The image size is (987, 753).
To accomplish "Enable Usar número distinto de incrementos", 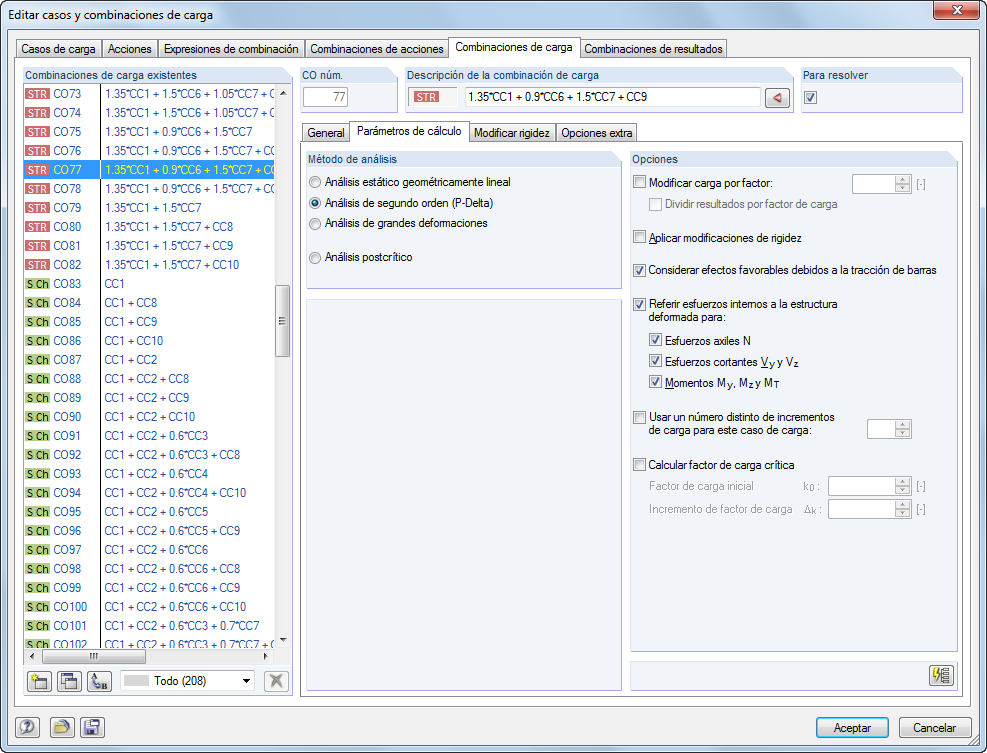I will [x=640, y=417].
